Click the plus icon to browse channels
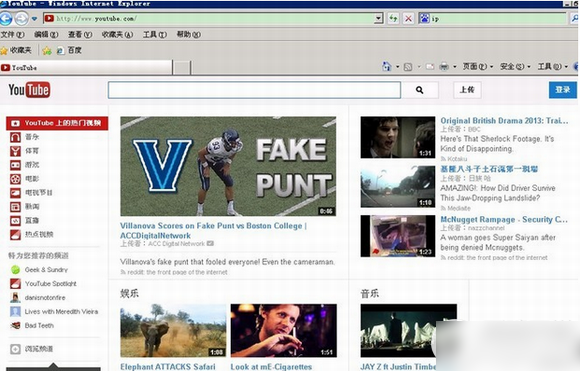Screen dimensions: 580x371 pyautogui.click(x=15, y=349)
